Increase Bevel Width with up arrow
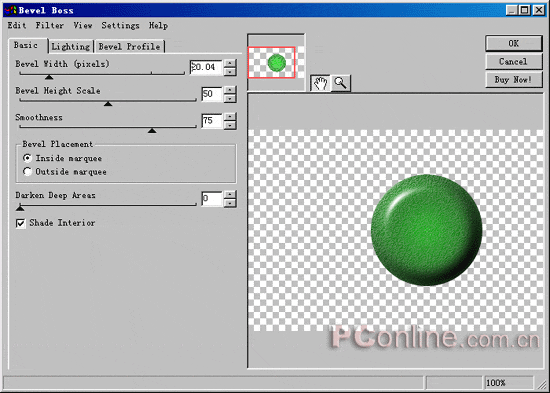This screenshot has height=393, width=550. coord(230,63)
